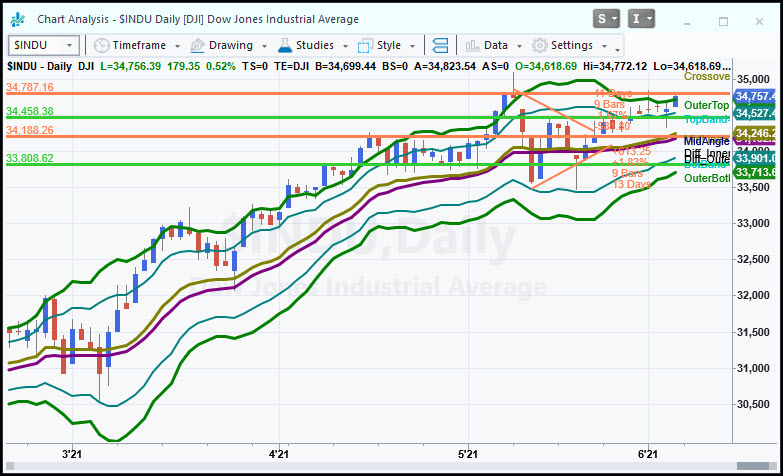Open the S symbol link dropdown
Image resolution: width=783 pixels, height=476 pixels.
[x=606, y=19]
